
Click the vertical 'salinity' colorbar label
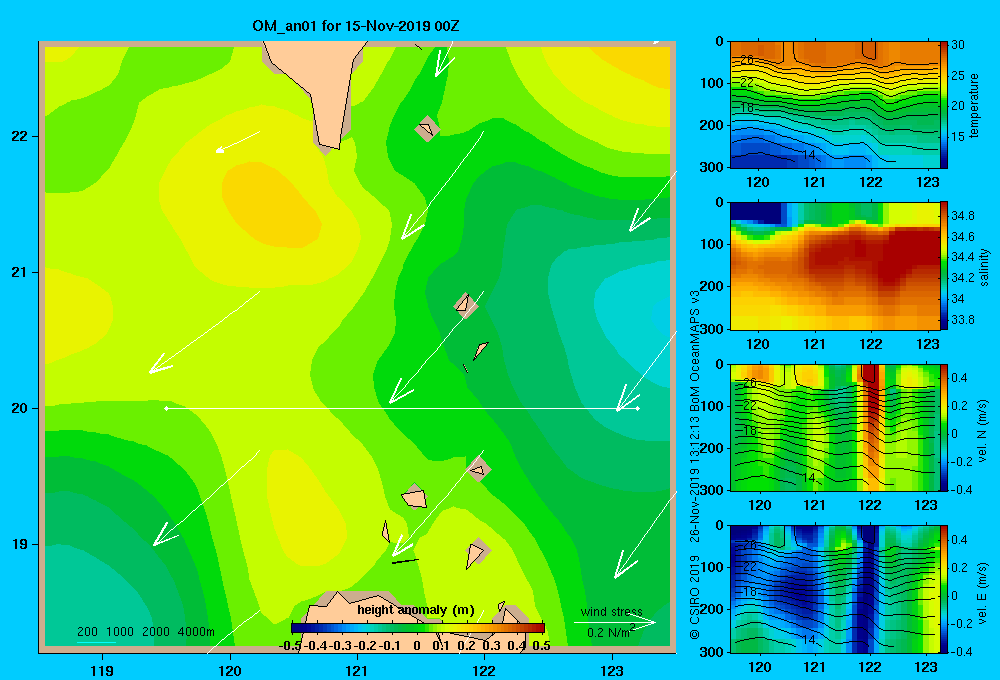tap(985, 267)
